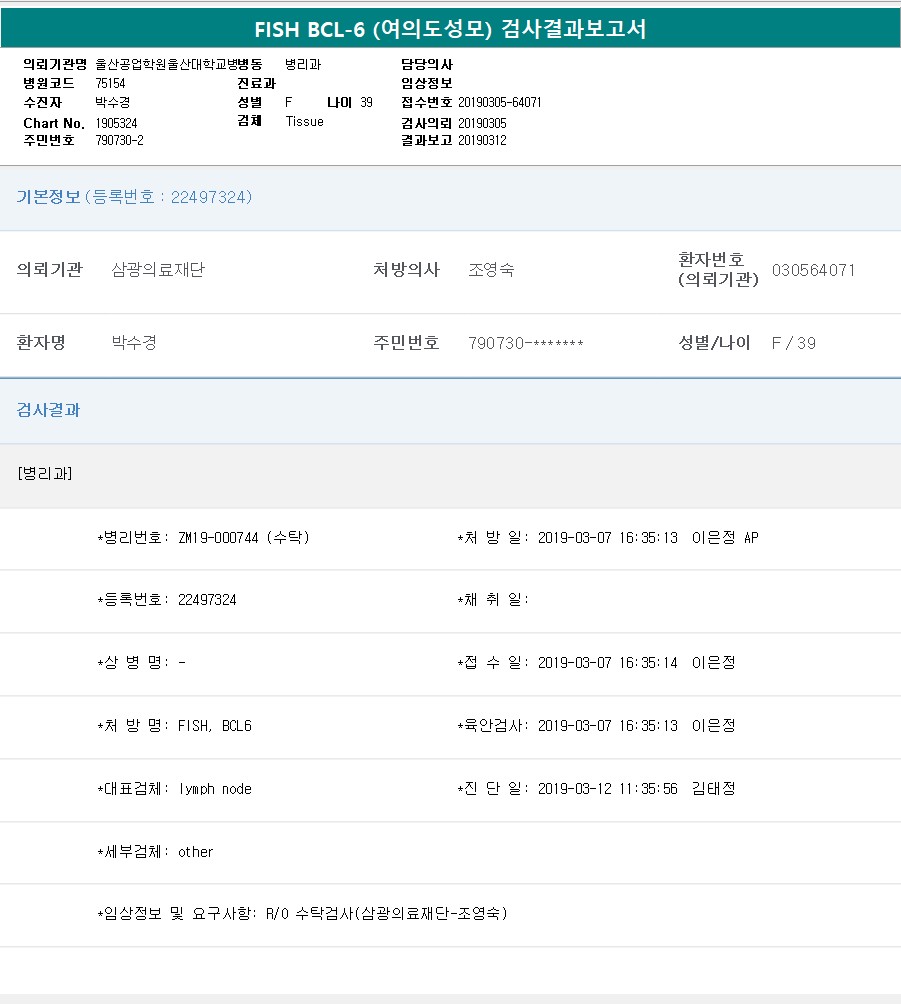Select pathology number ZM19-000744 (수탁)

243,537
